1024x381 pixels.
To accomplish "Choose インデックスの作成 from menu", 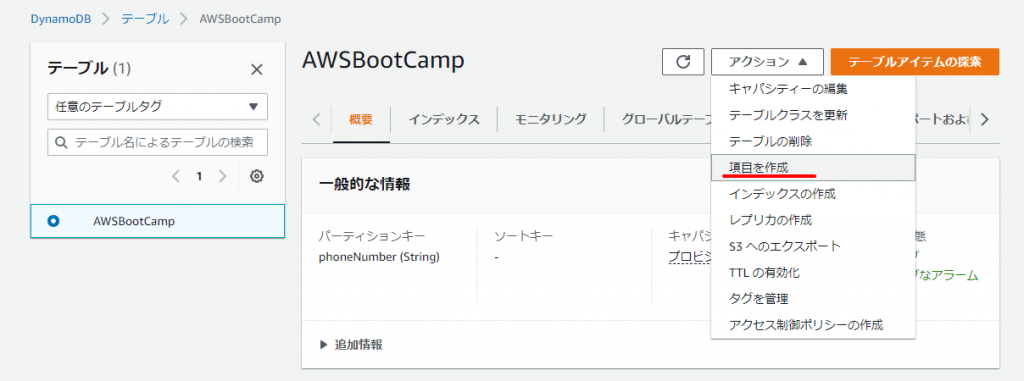I will [813, 193].
